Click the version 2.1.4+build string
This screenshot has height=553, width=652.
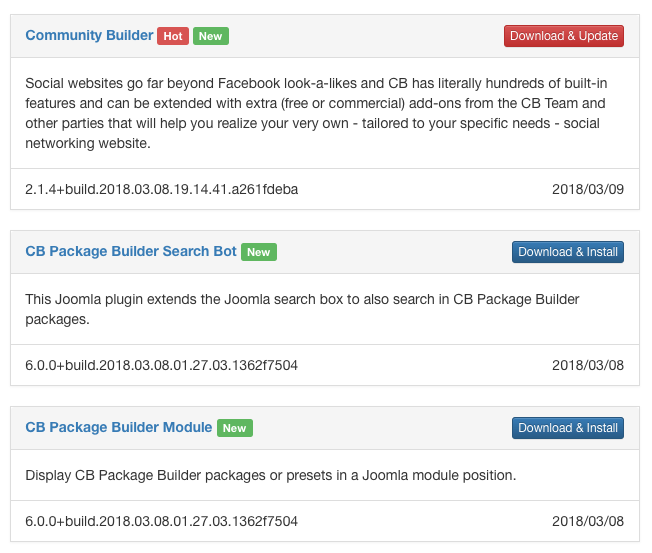(162, 189)
